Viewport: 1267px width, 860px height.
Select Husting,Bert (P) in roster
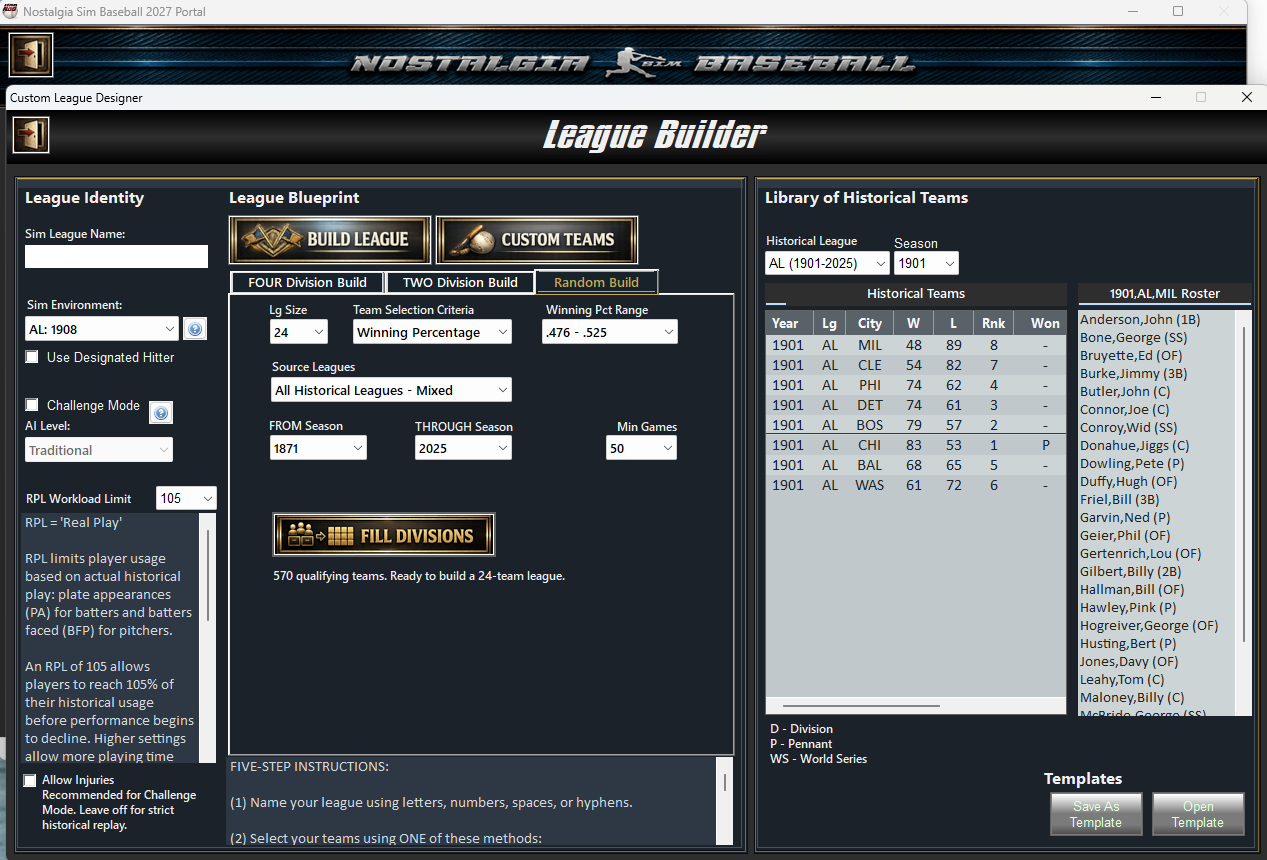pos(1128,644)
